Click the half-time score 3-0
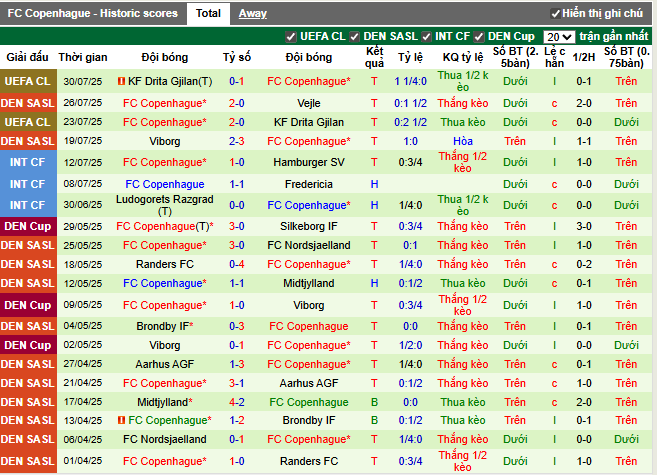657x475 pixels. point(584,226)
